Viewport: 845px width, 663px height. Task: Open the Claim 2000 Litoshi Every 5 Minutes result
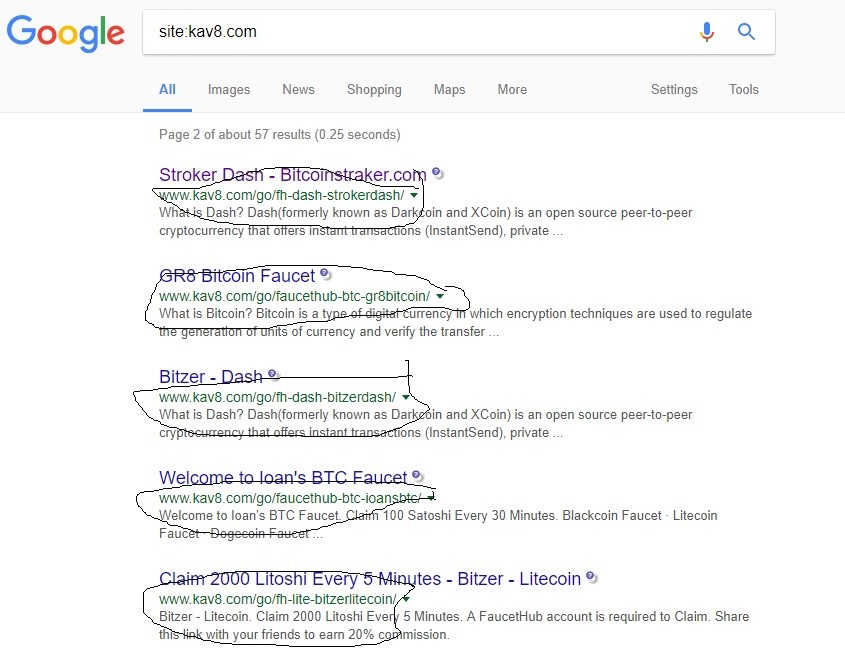click(x=370, y=578)
